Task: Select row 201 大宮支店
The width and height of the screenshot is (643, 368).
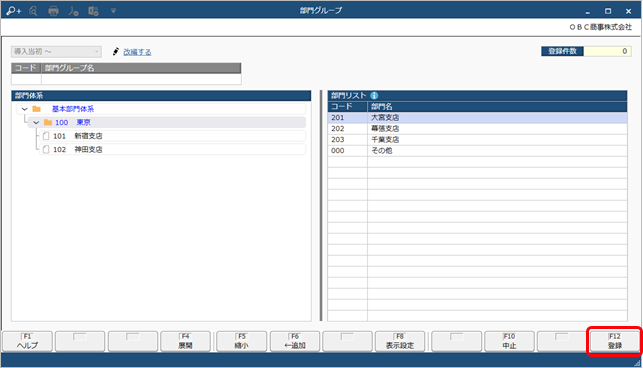Action: (477, 117)
